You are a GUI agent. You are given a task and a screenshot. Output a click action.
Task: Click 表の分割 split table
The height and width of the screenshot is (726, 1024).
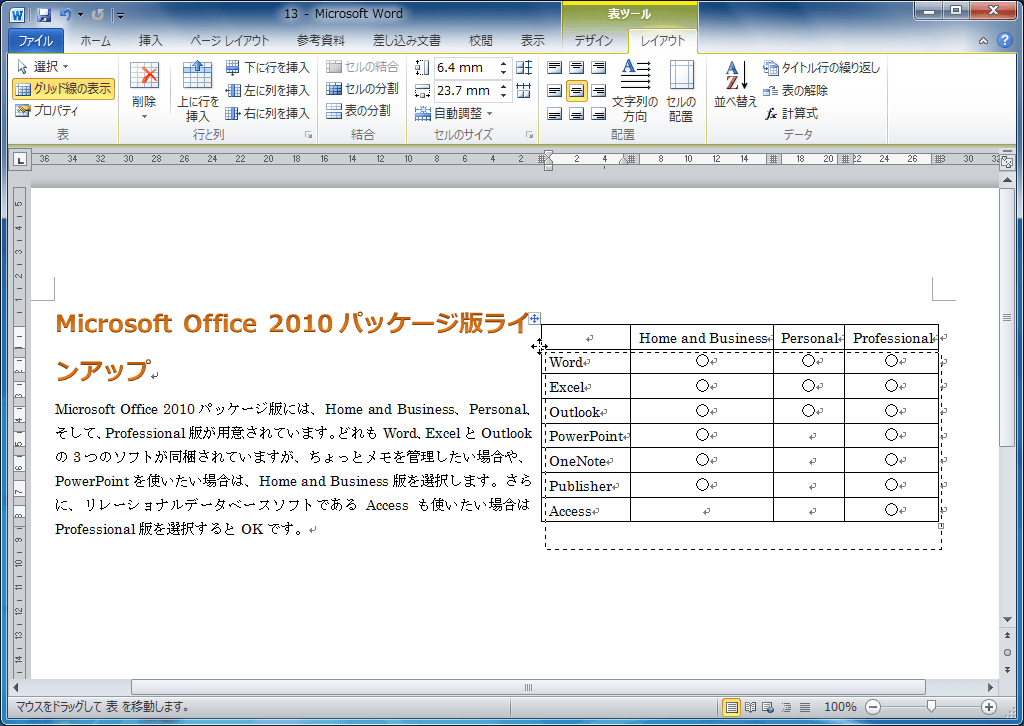359,111
